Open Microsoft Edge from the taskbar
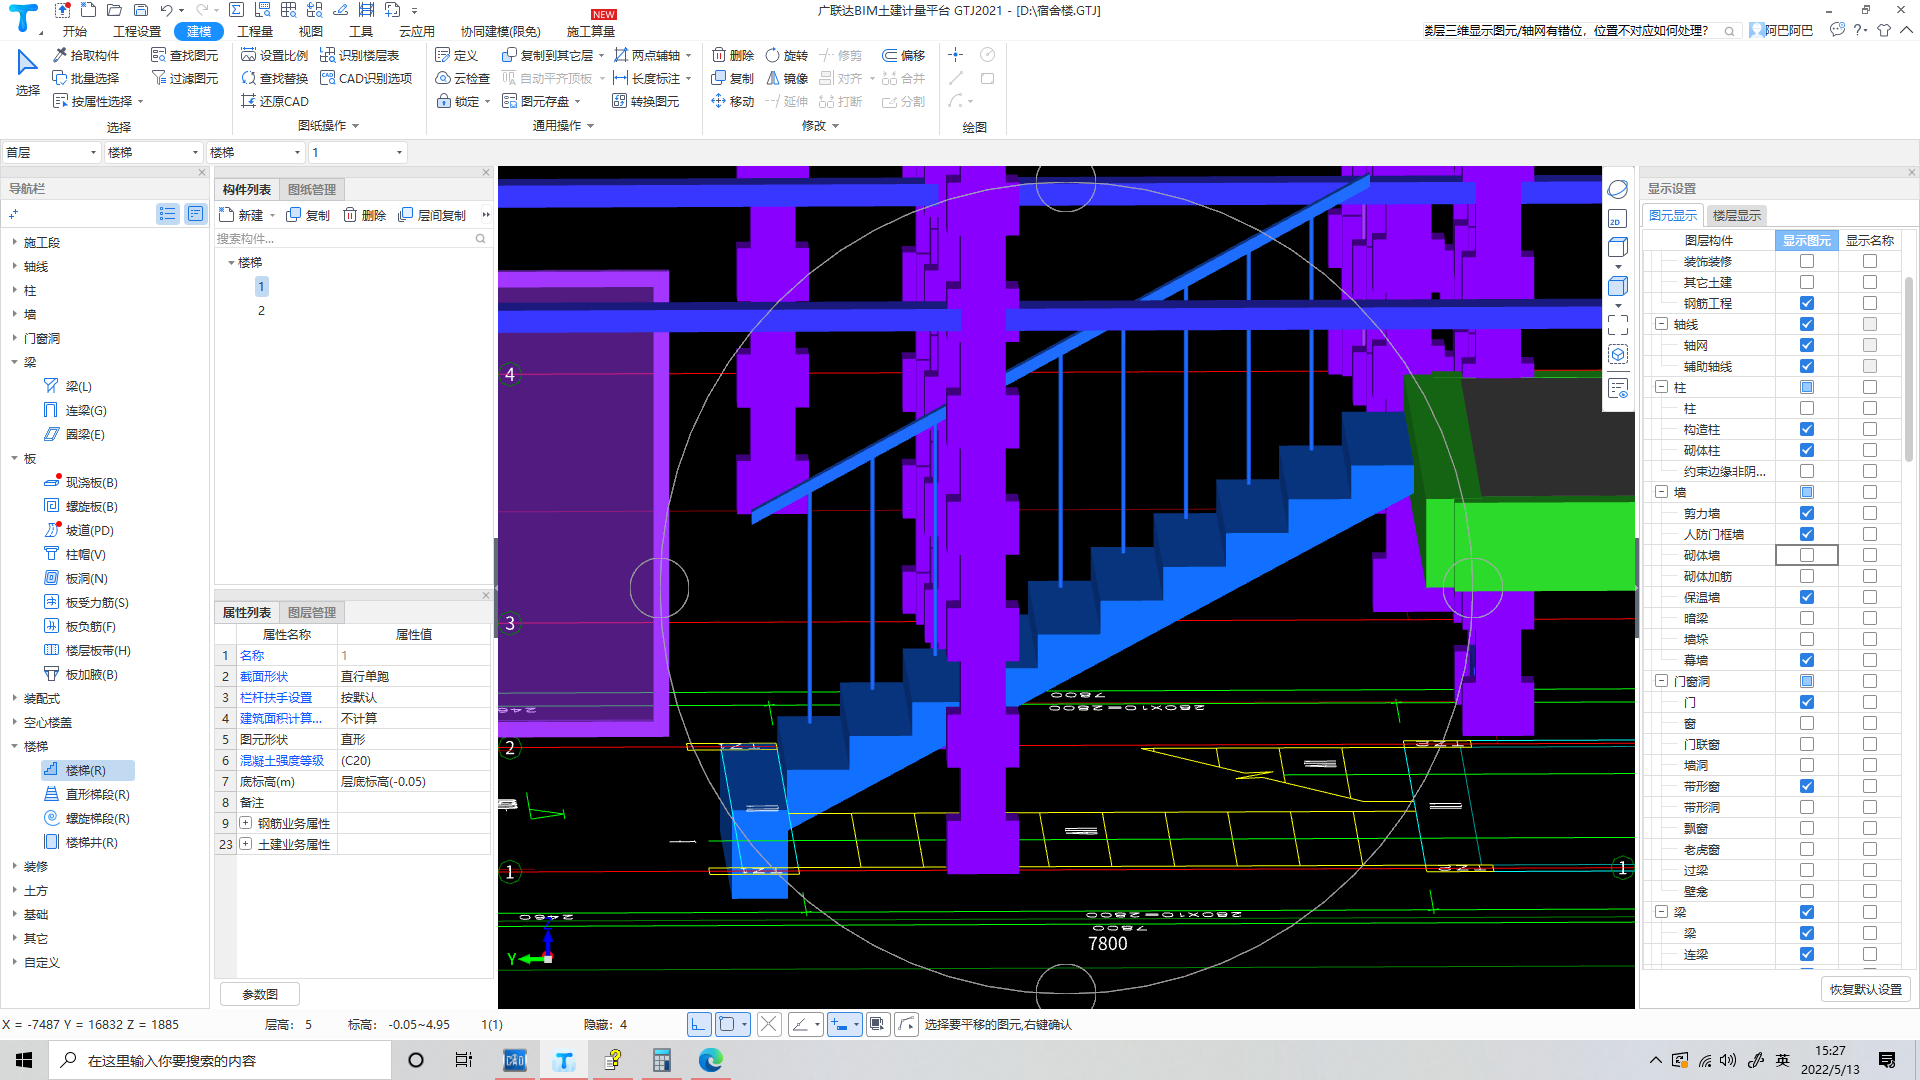1920x1080 pixels. (x=710, y=1060)
